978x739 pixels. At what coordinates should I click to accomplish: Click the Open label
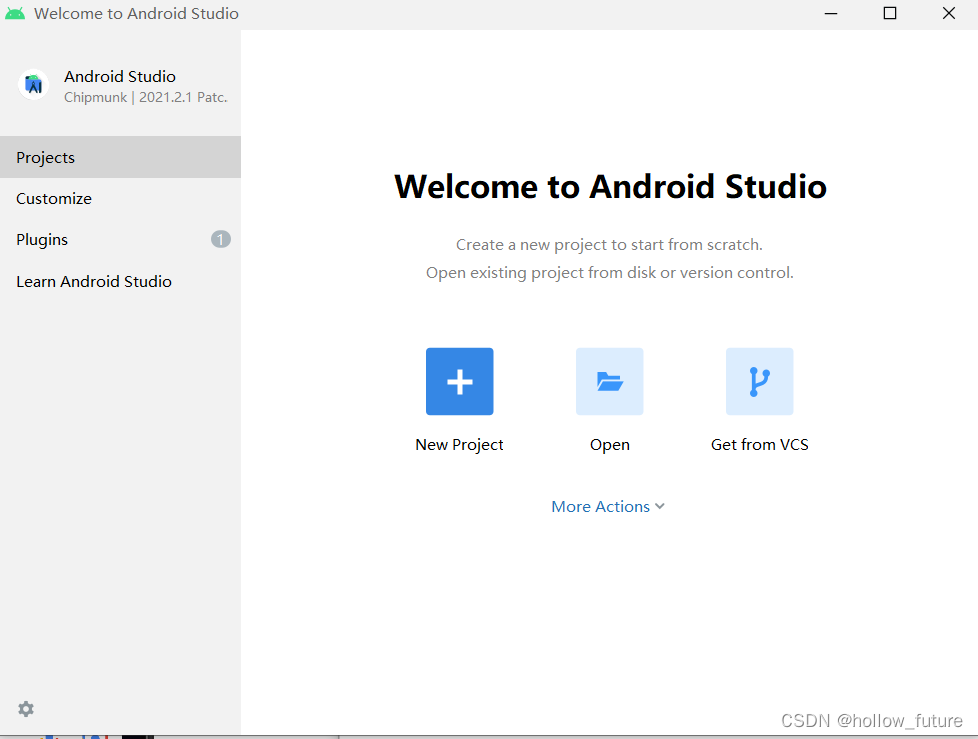tap(610, 445)
